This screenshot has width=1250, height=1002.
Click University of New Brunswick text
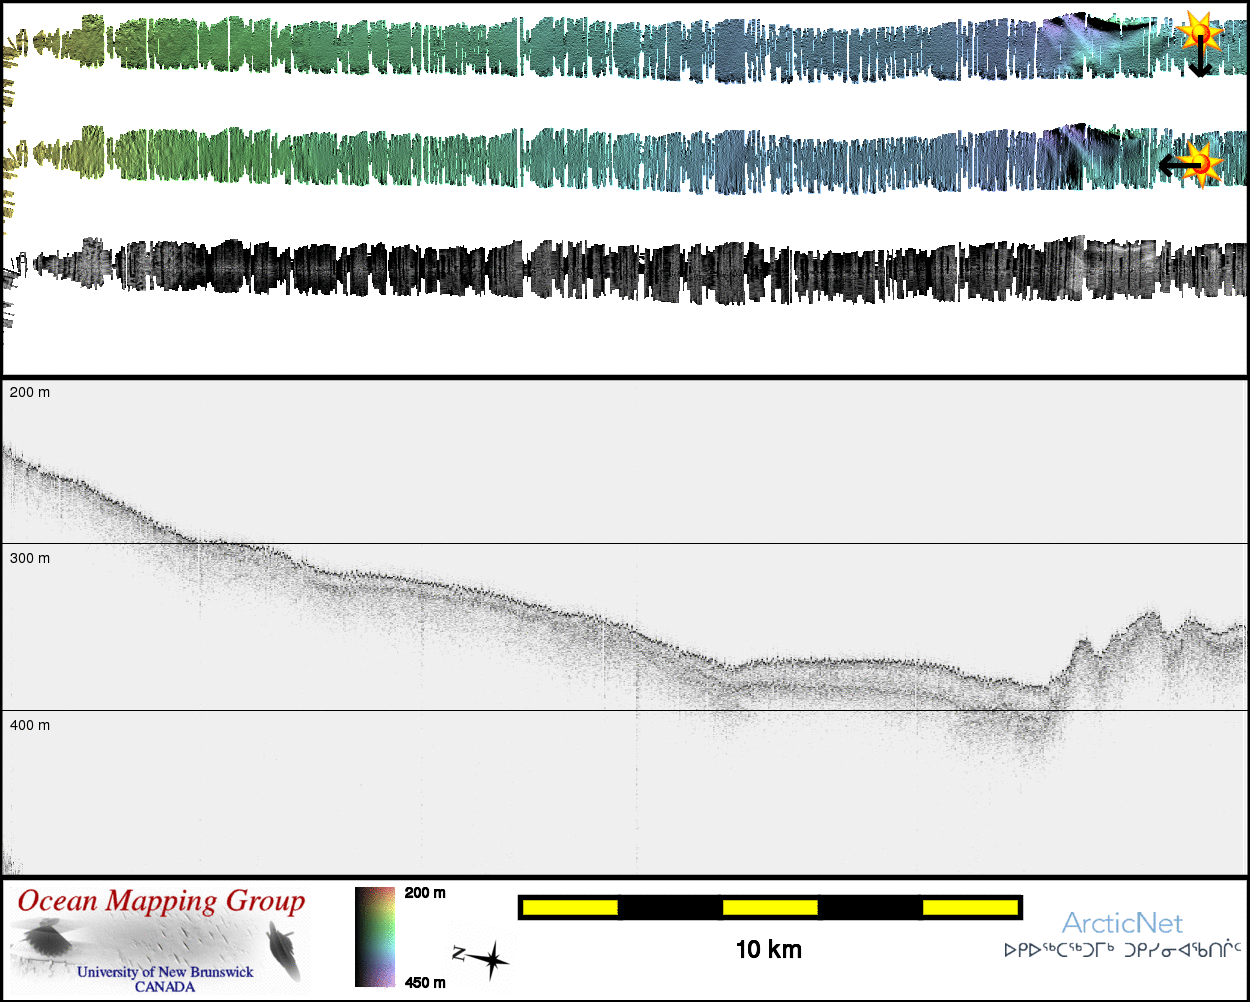point(165,972)
